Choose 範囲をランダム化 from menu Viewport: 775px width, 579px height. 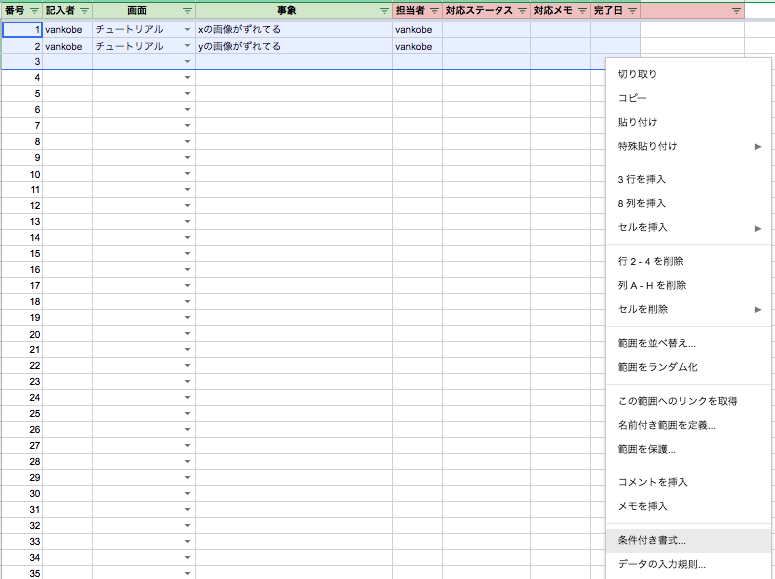point(688,367)
